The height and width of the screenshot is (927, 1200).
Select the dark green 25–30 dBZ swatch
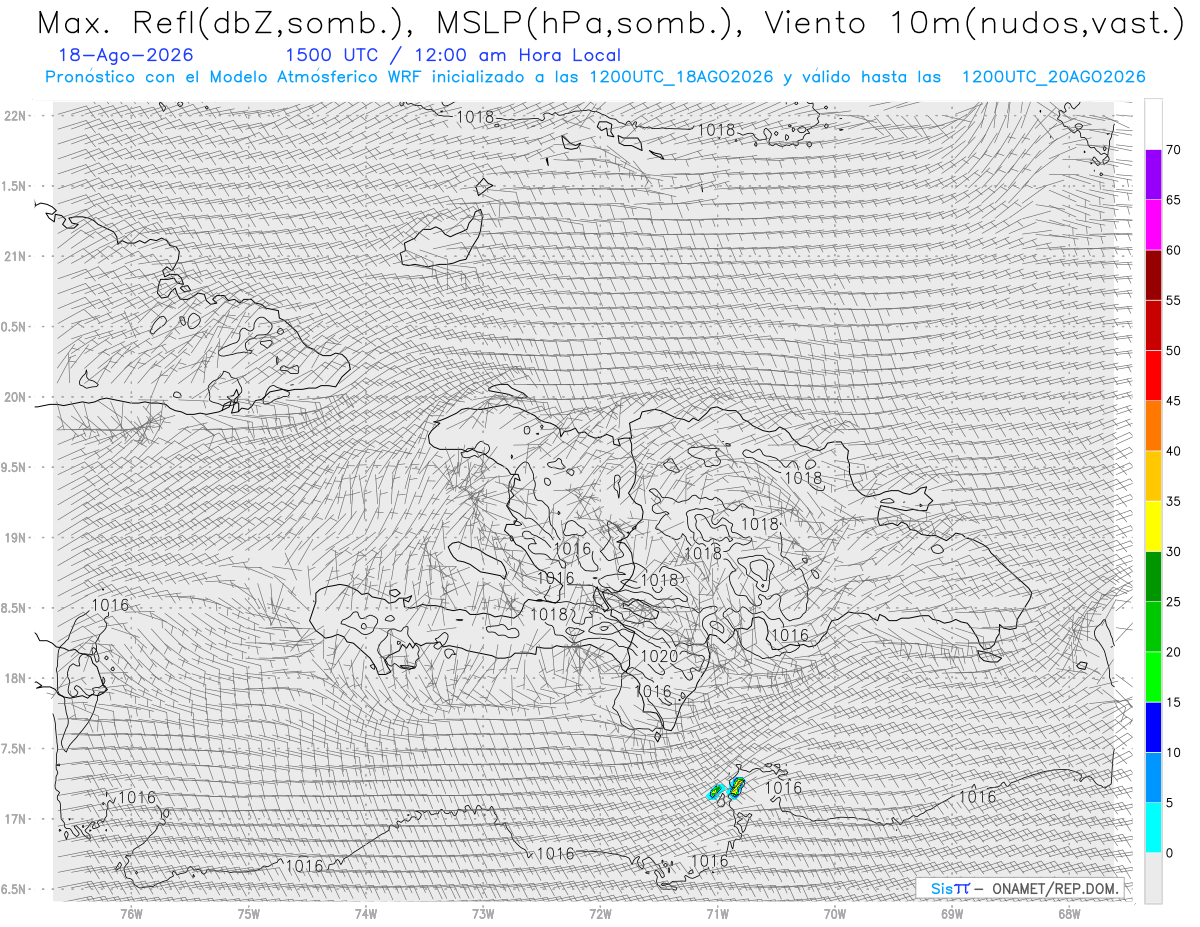1153,576
